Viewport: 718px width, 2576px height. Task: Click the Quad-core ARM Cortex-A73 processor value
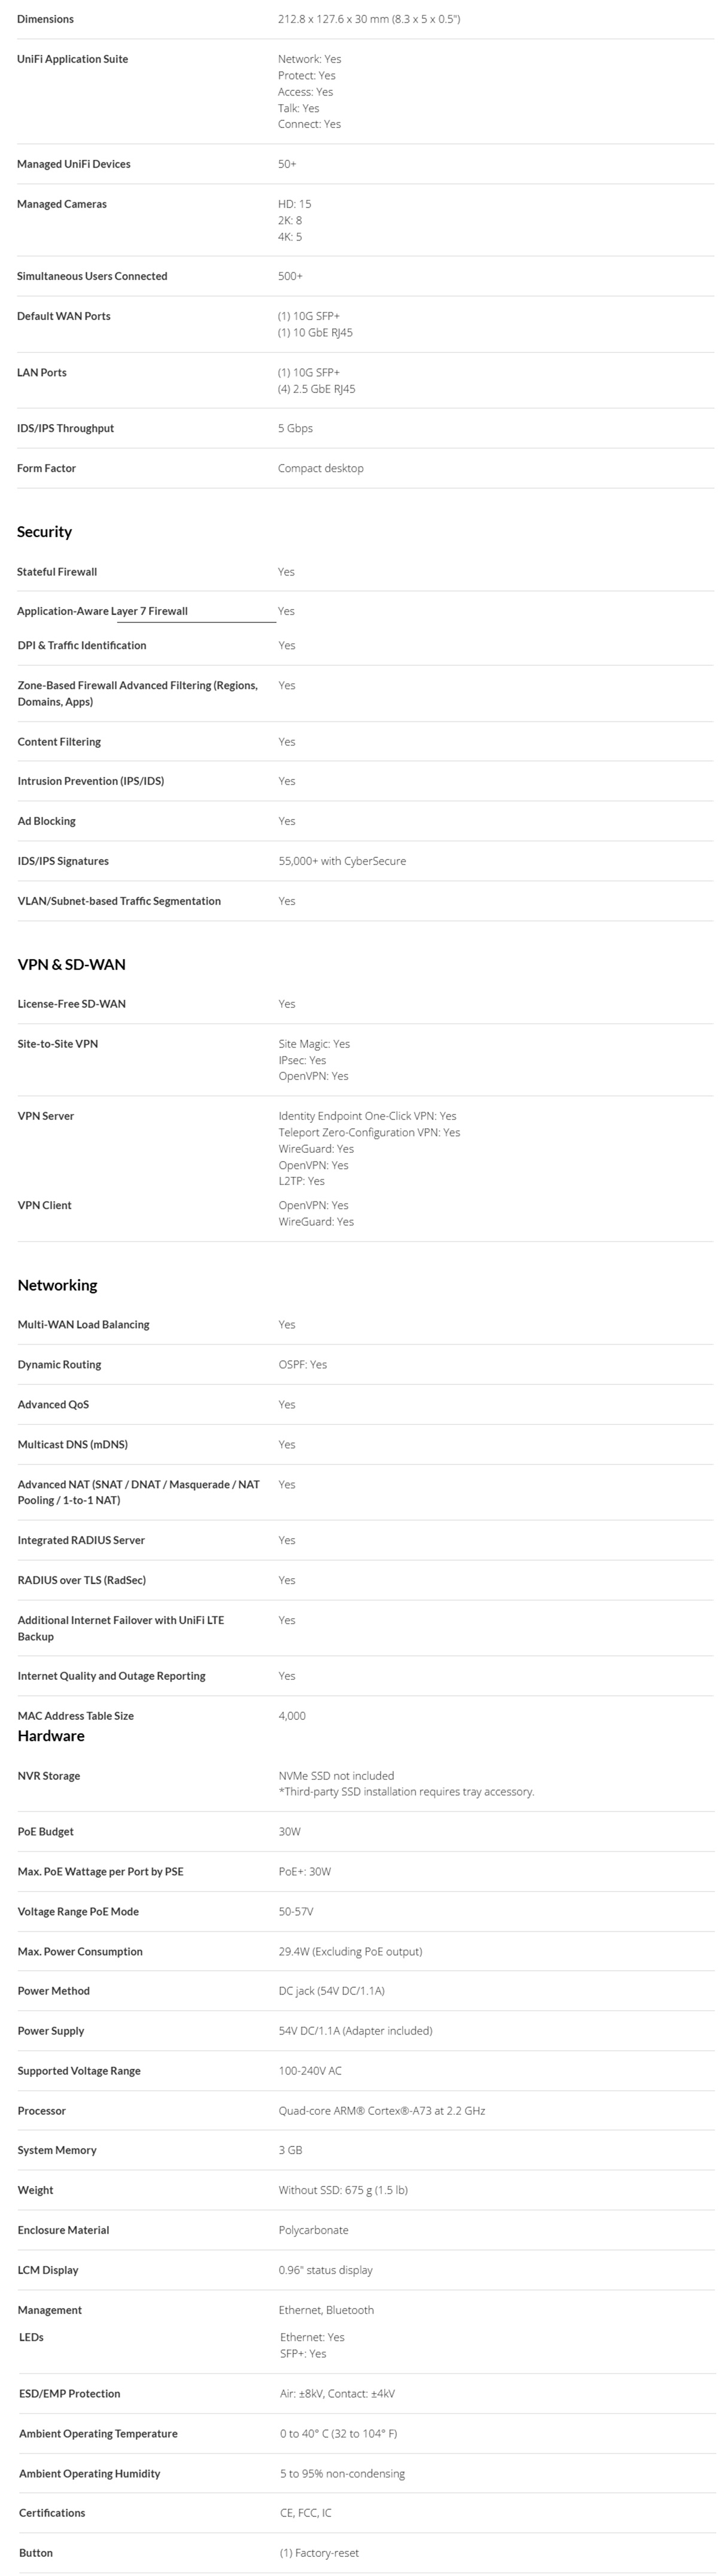(382, 2111)
